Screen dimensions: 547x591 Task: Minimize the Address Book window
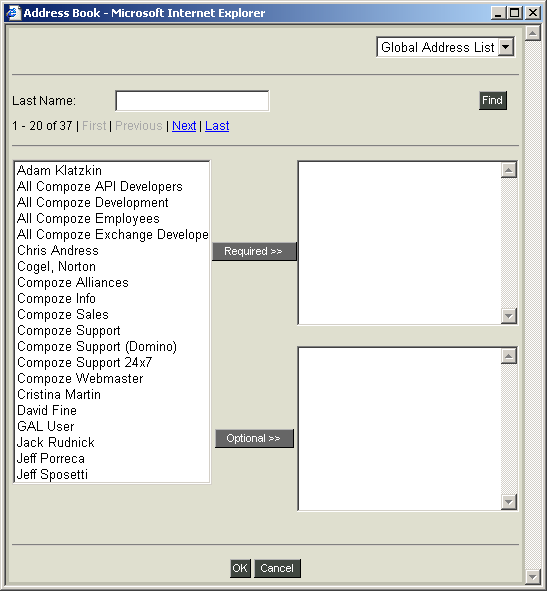click(498, 13)
